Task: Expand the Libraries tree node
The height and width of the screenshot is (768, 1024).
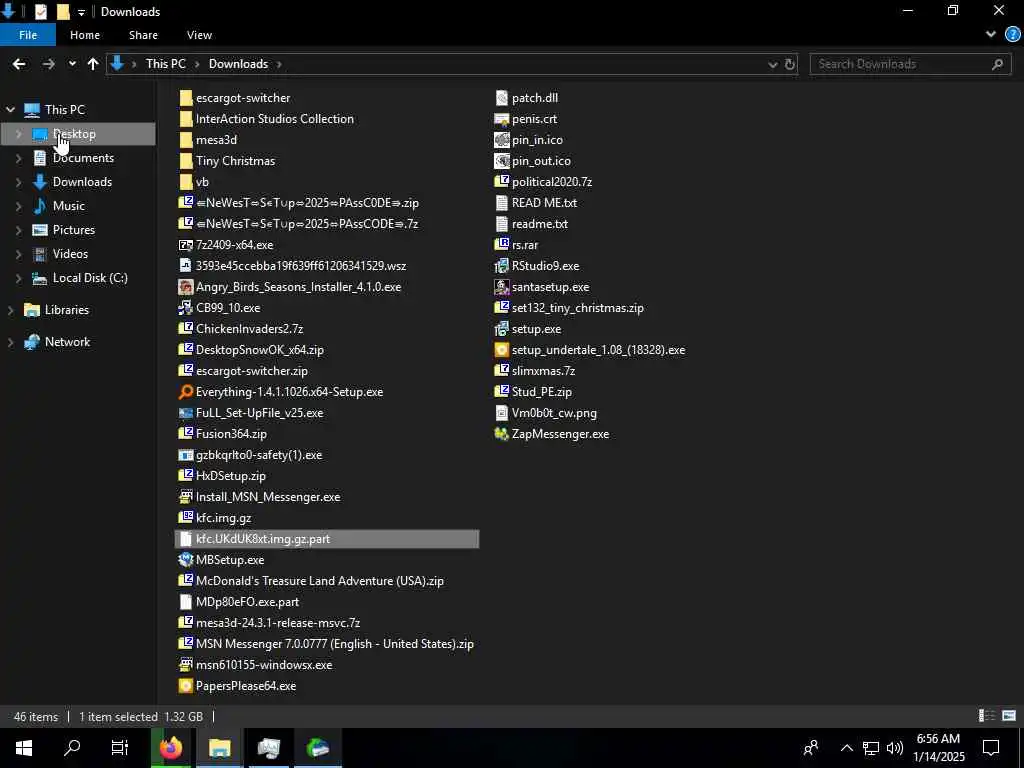Action: point(10,310)
